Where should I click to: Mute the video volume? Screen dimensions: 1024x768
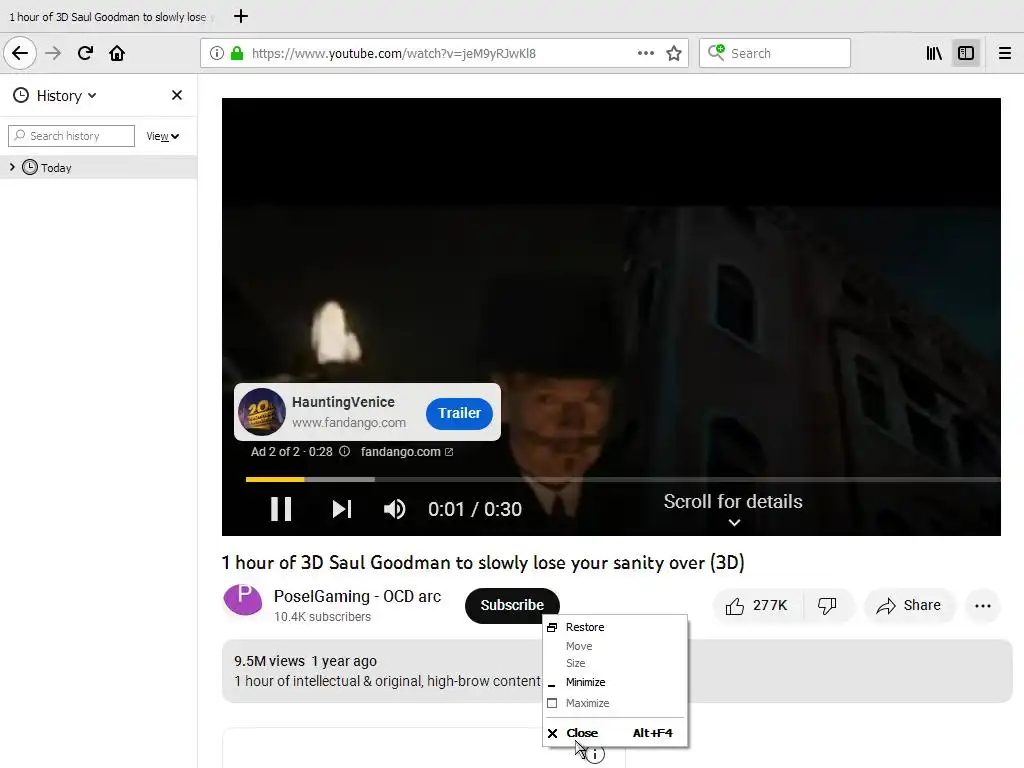coord(394,509)
